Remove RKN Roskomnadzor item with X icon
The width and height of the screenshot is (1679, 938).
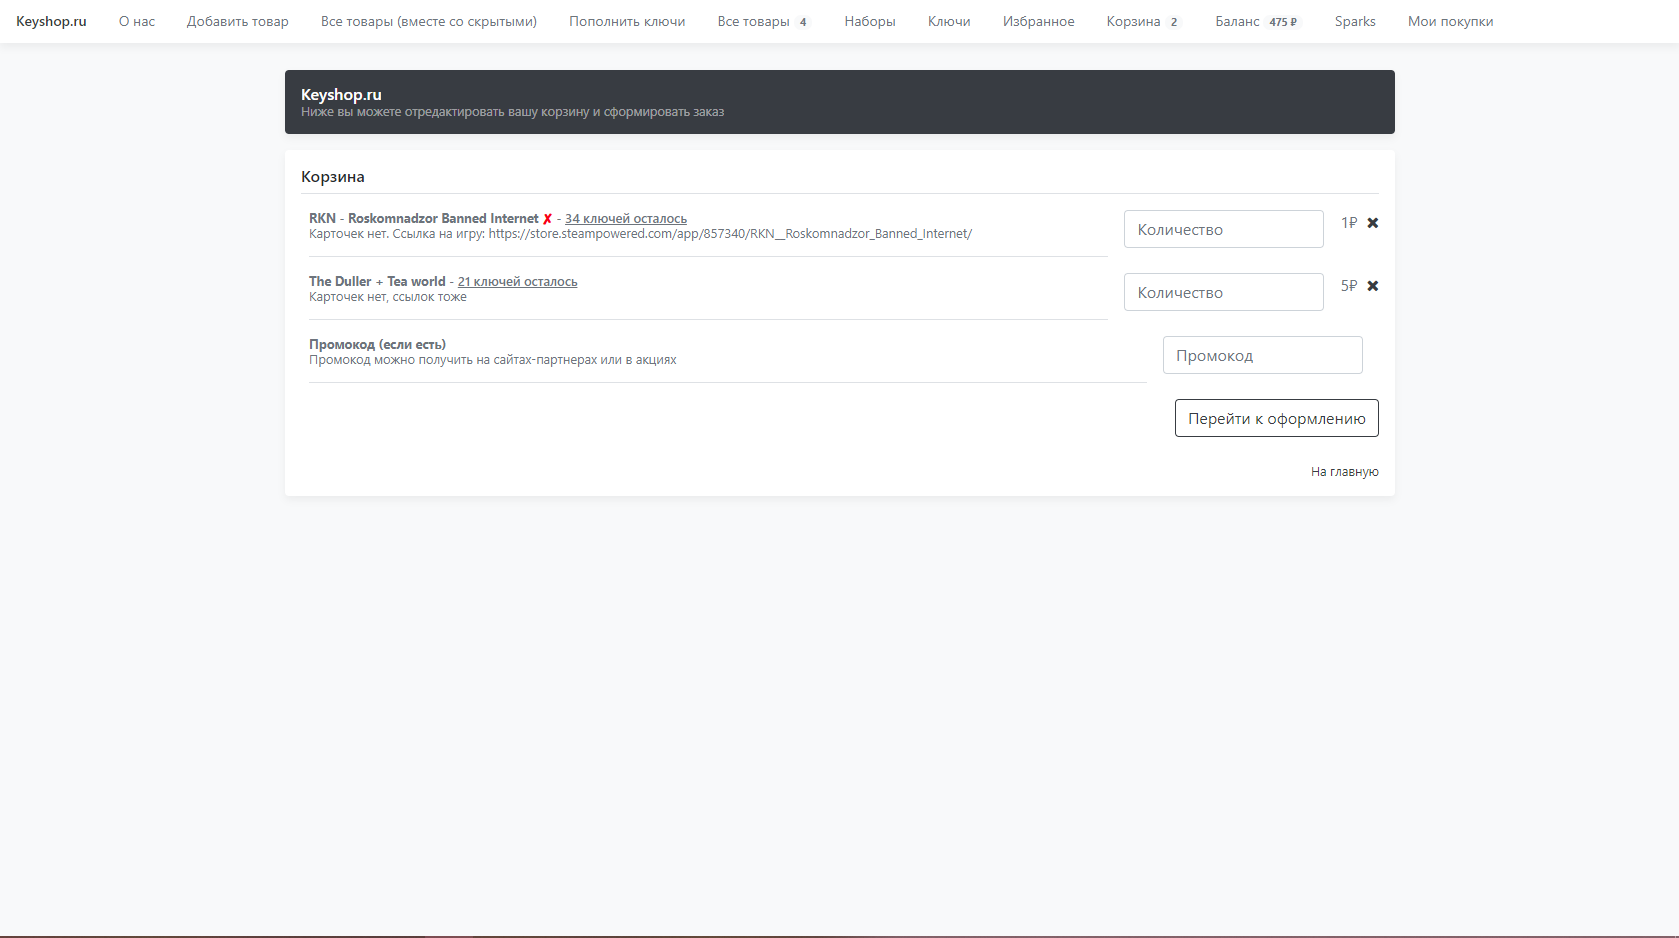coord(1373,223)
